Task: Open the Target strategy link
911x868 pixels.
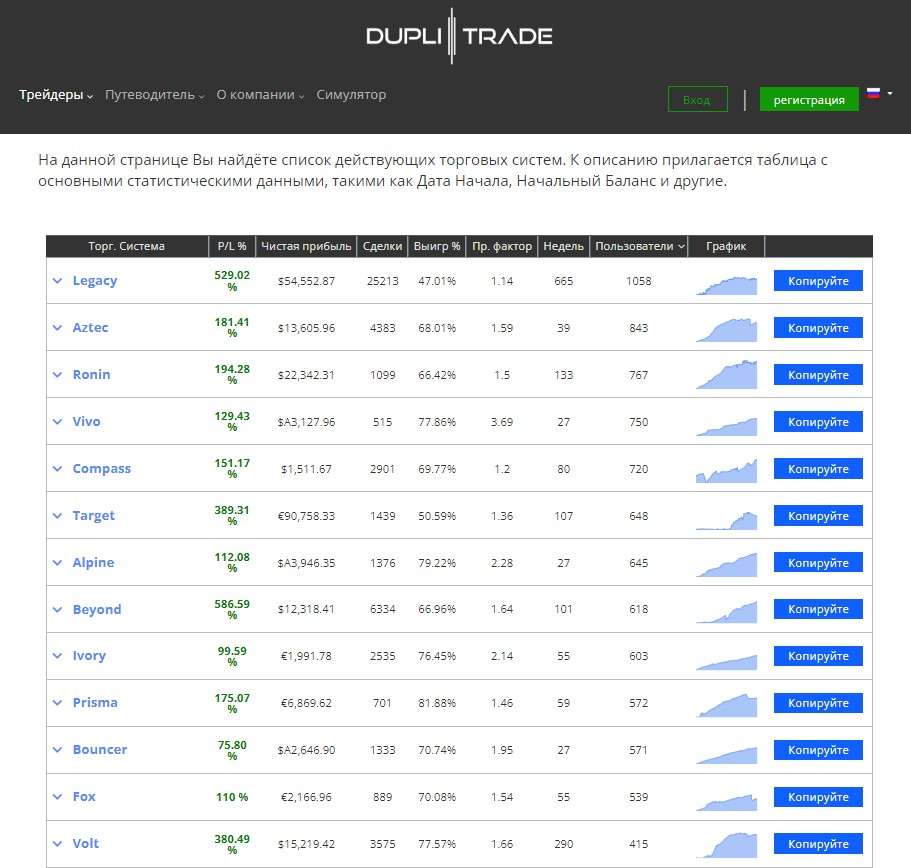Action: pos(94,516)
